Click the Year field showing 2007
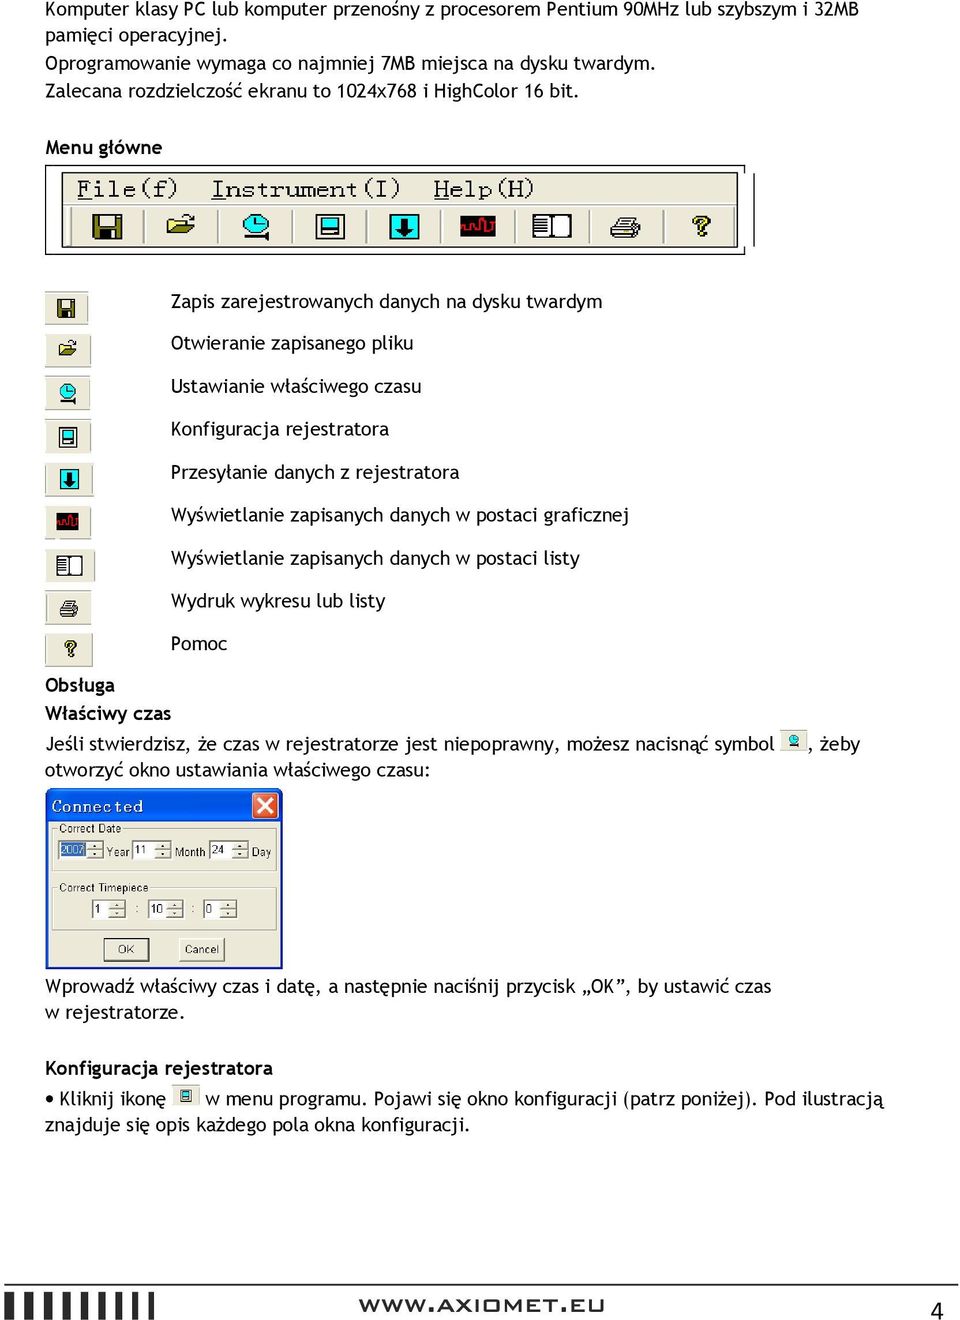960x1320 pixels. pos(73,849)
